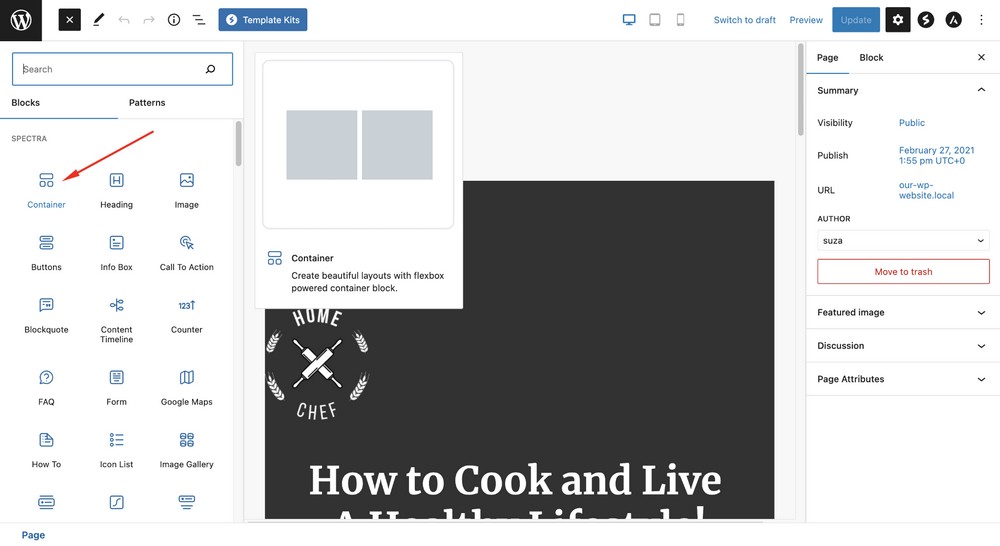
Task: Switch to the Patterns tab
Action: point(147,103)
